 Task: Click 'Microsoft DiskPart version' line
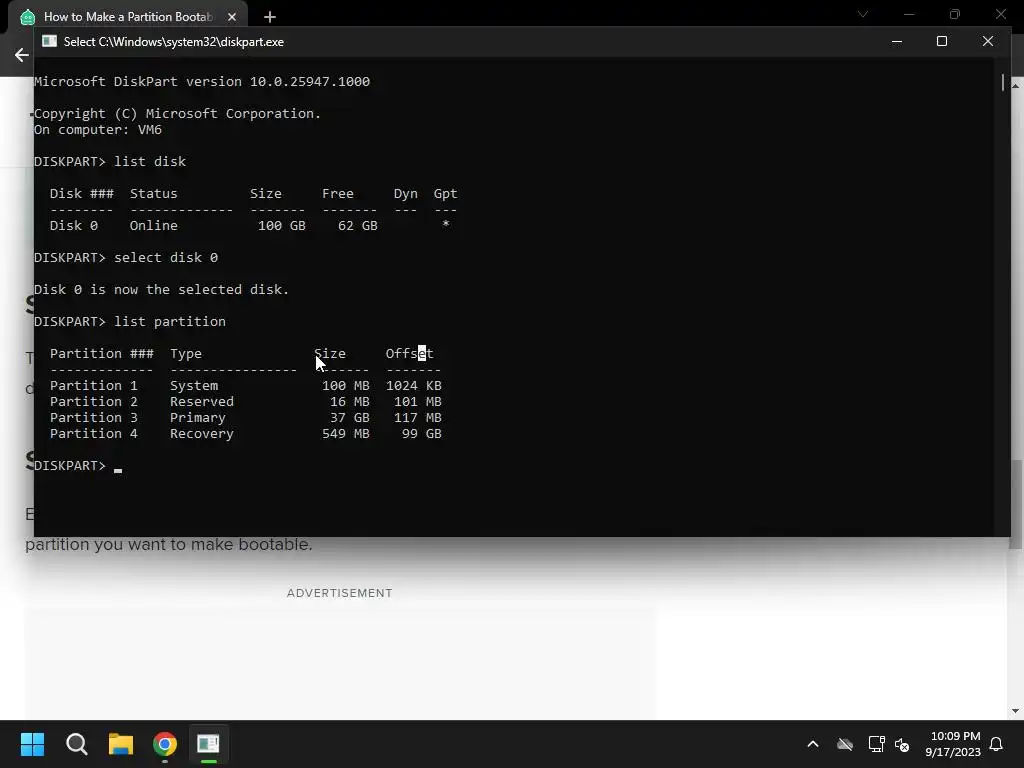click(x=202, y=81)
